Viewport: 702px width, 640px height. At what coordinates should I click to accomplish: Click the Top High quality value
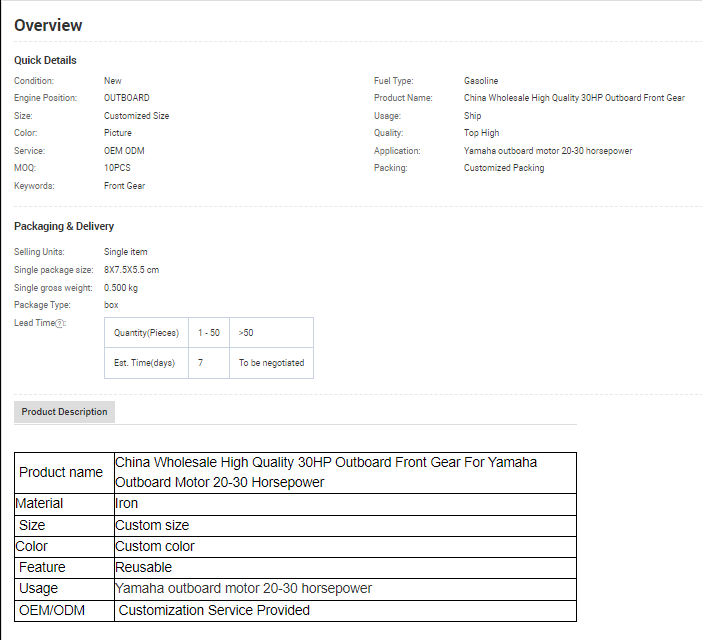point(481,133)
